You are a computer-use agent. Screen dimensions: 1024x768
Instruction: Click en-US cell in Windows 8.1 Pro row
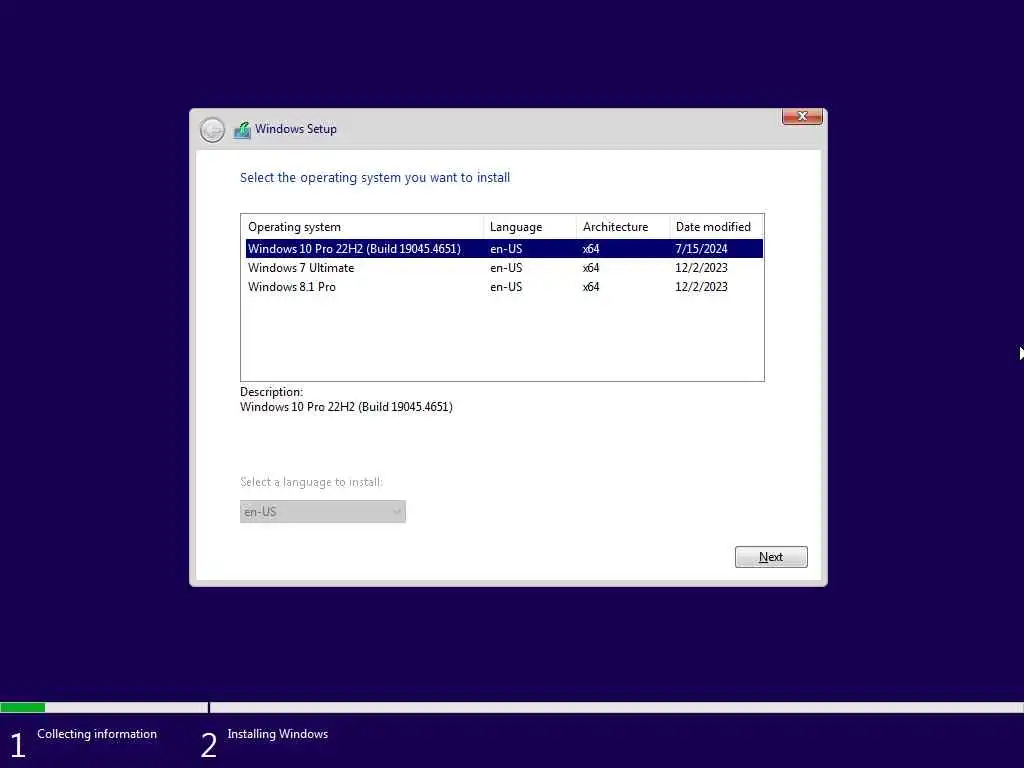point(506,287)
